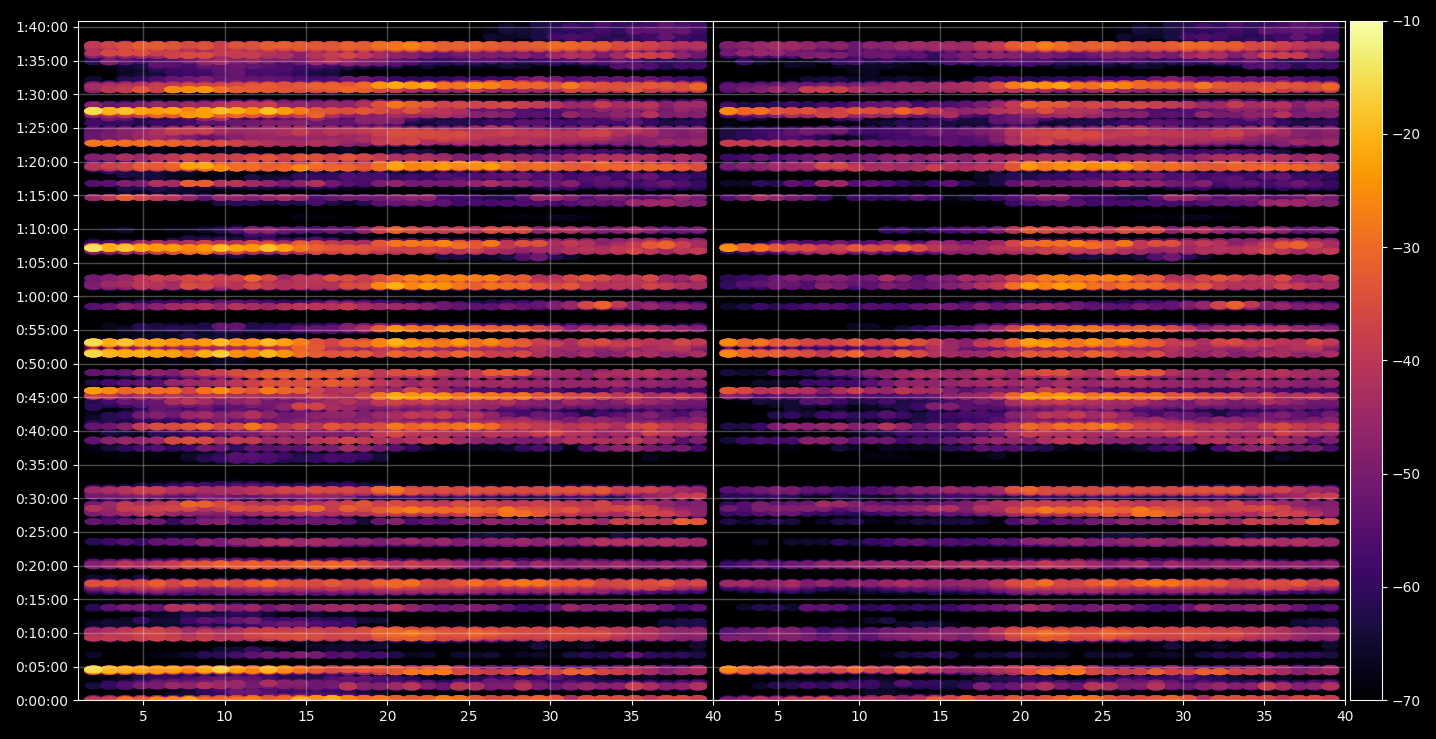Click the 1:25:00 y-axis time label
Image resolution: width=1436 pixels, height=739 pixels.
[42, 128]
